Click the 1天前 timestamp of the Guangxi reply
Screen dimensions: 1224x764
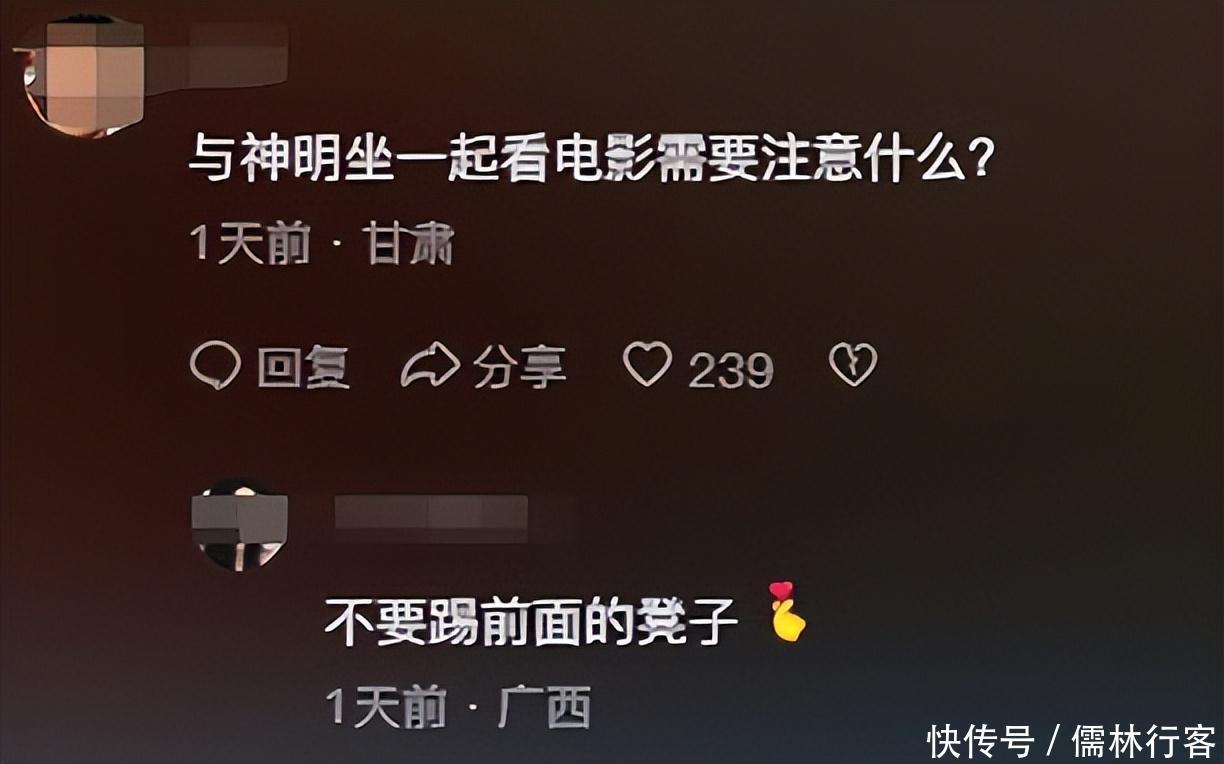click(x=386, y=709)
